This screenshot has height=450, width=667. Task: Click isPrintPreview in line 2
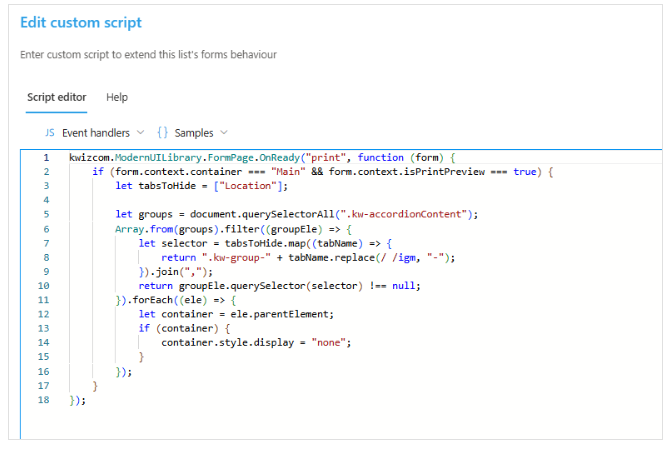point(444,172)
